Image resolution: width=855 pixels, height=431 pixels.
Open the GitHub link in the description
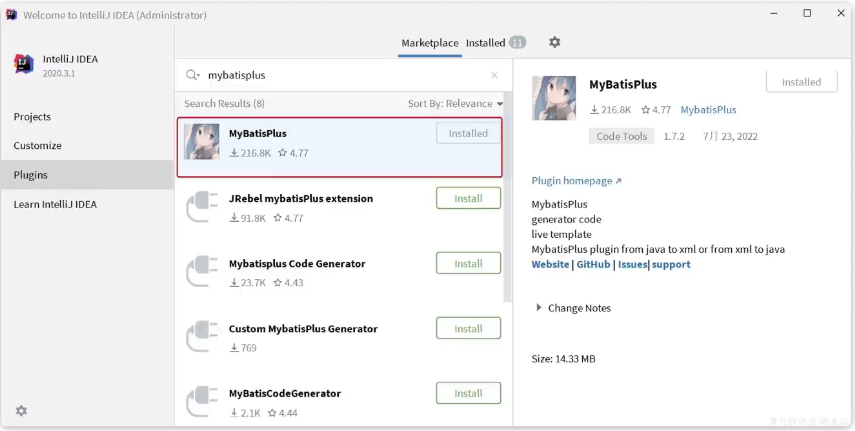coord(593,265)
